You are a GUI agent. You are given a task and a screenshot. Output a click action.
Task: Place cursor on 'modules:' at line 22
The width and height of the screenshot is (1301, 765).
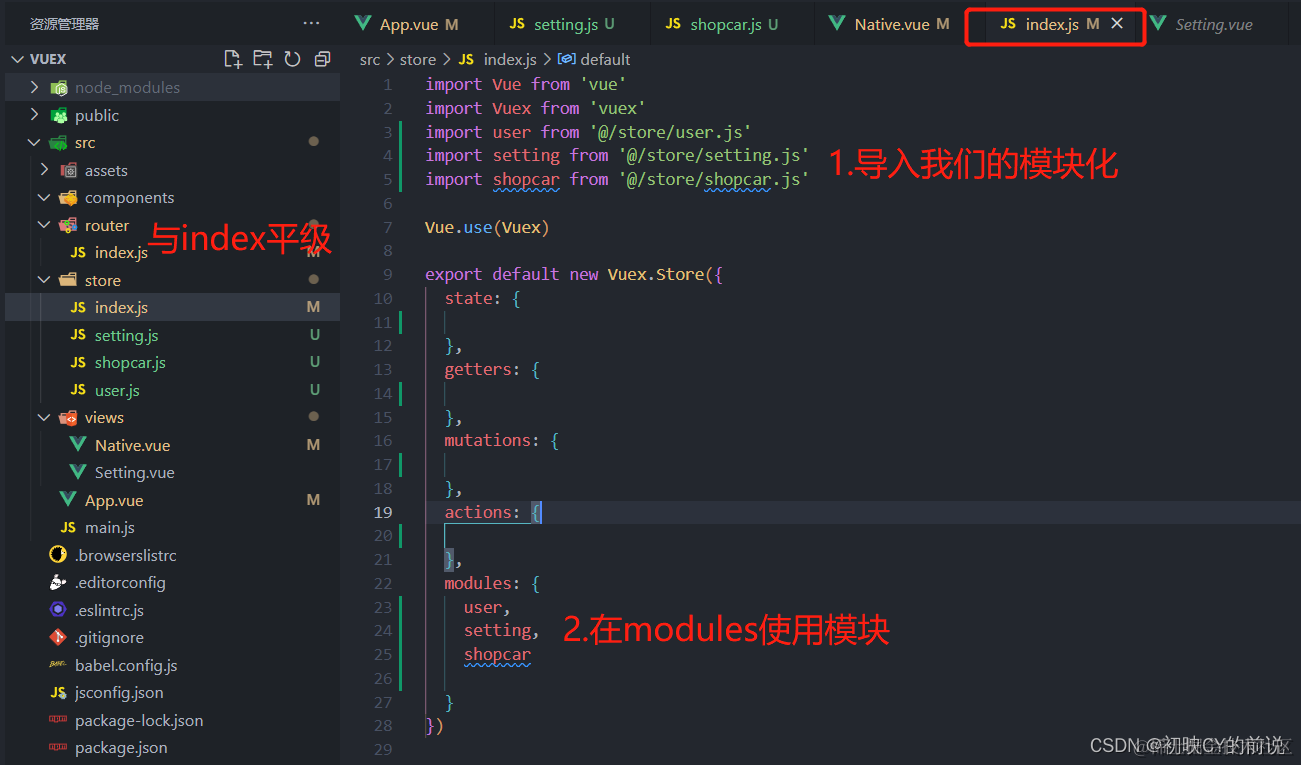tap(483, 584)
